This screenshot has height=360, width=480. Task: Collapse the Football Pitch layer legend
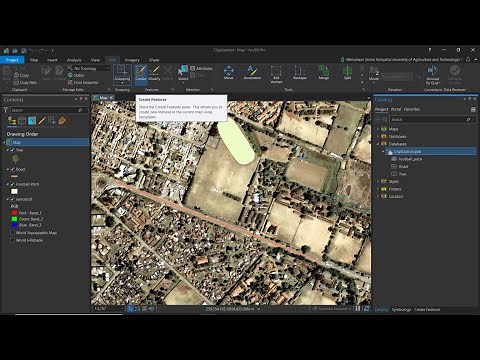pos(8,184)
